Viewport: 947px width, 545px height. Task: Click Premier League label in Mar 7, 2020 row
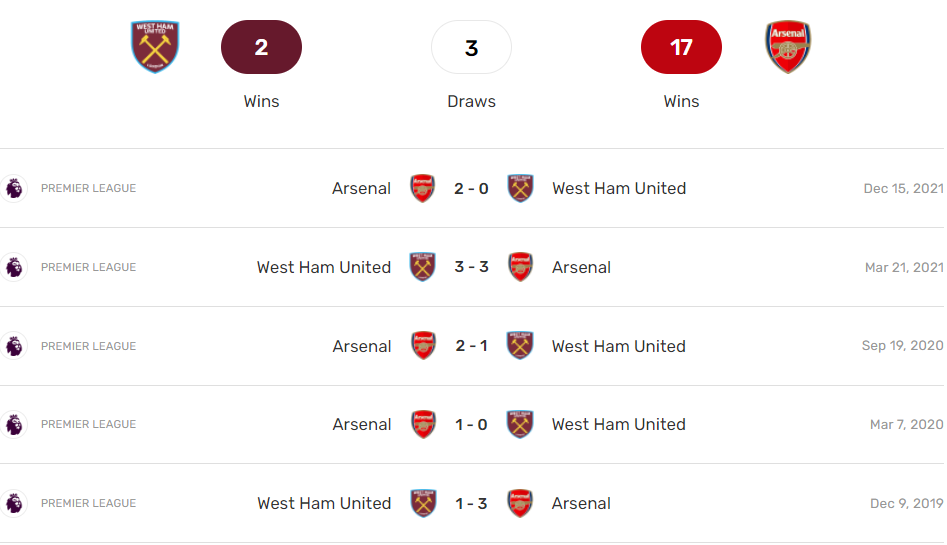[x=88, y=424]
